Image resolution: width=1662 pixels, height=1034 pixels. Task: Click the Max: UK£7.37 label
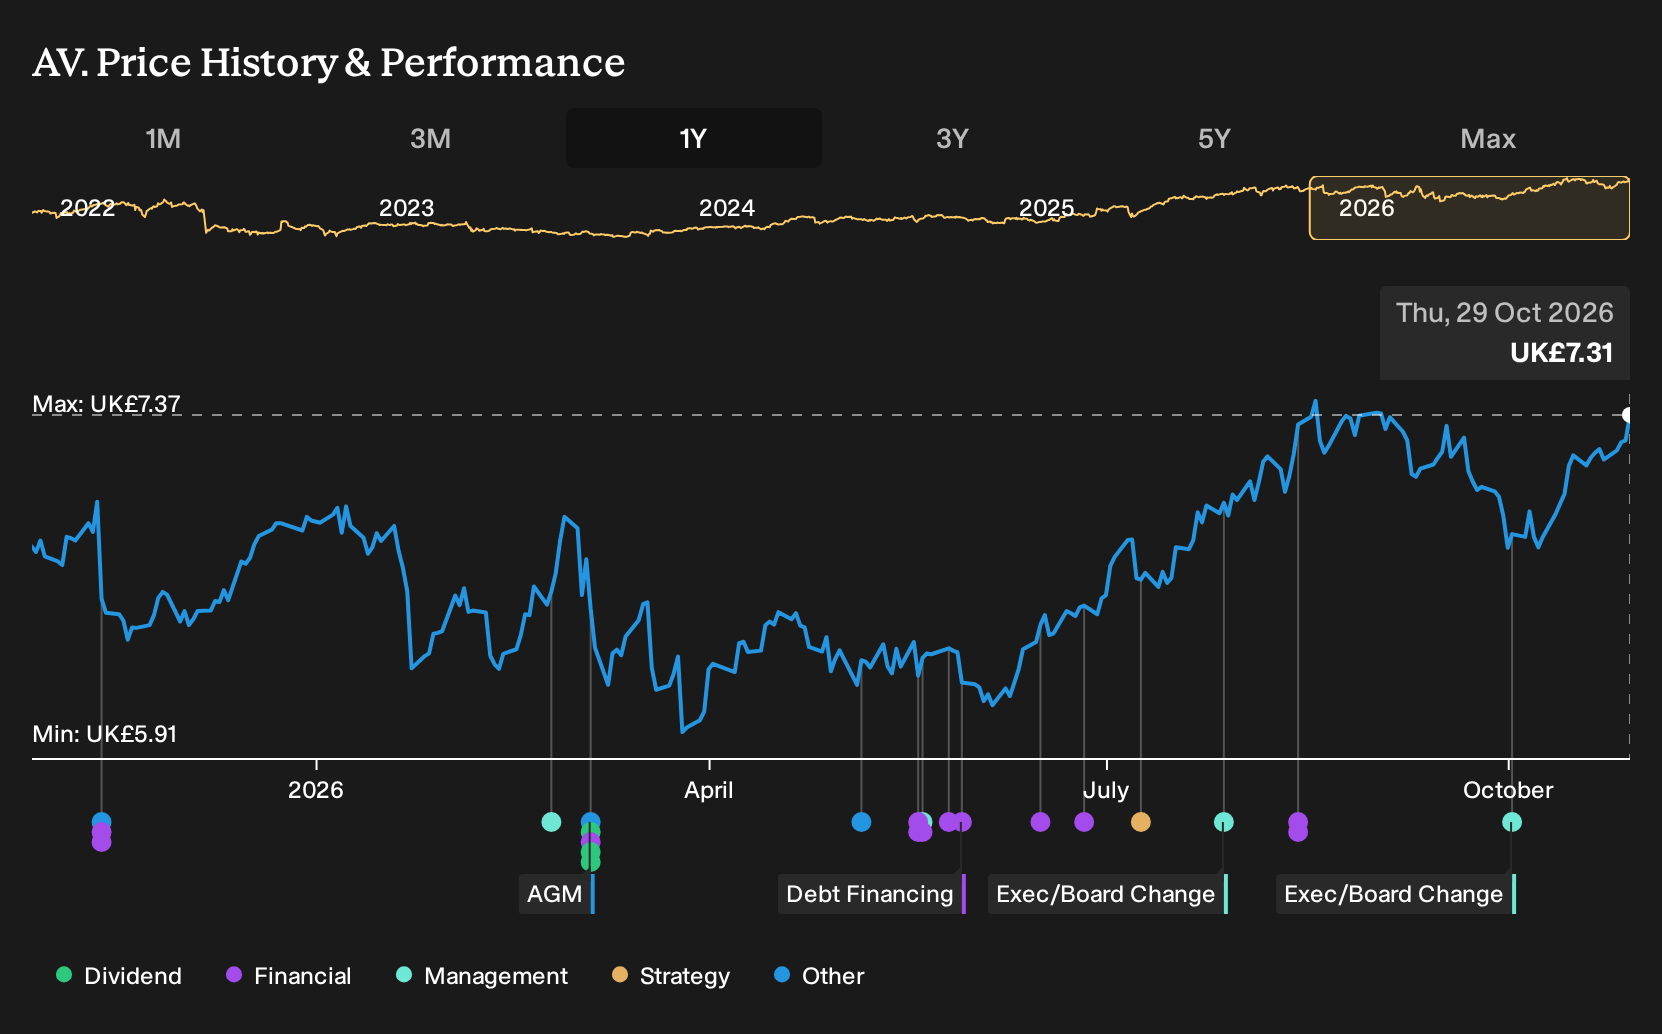(x=106, y=404)
